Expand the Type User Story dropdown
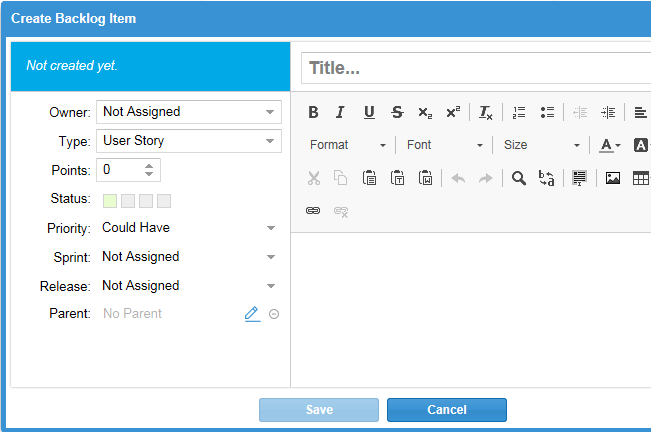This screenshot has width=651, height=432. point(188,141)
